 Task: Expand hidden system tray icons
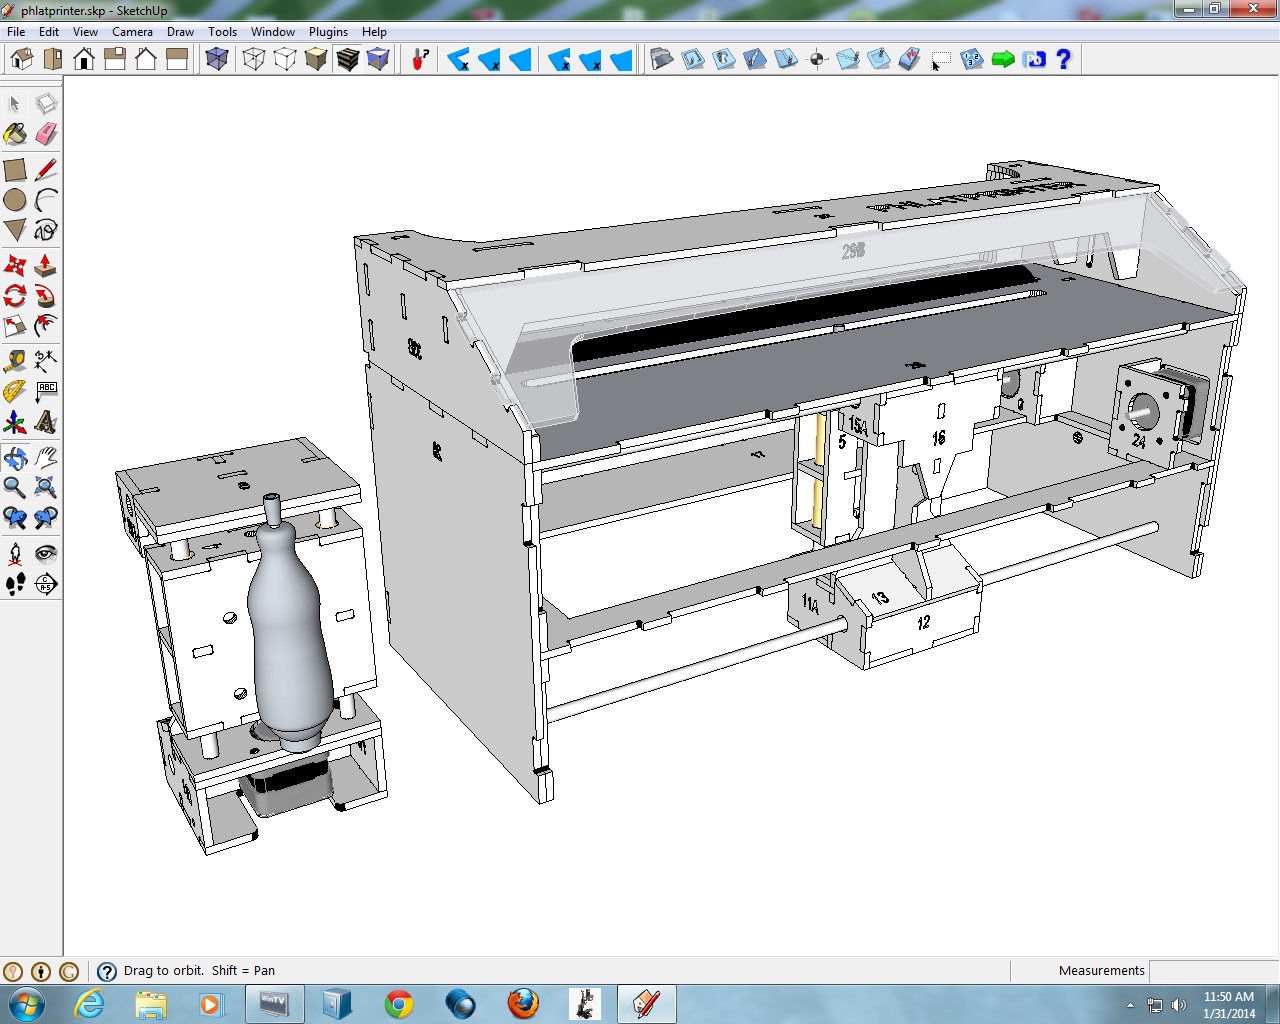tap(1130, 1005)
